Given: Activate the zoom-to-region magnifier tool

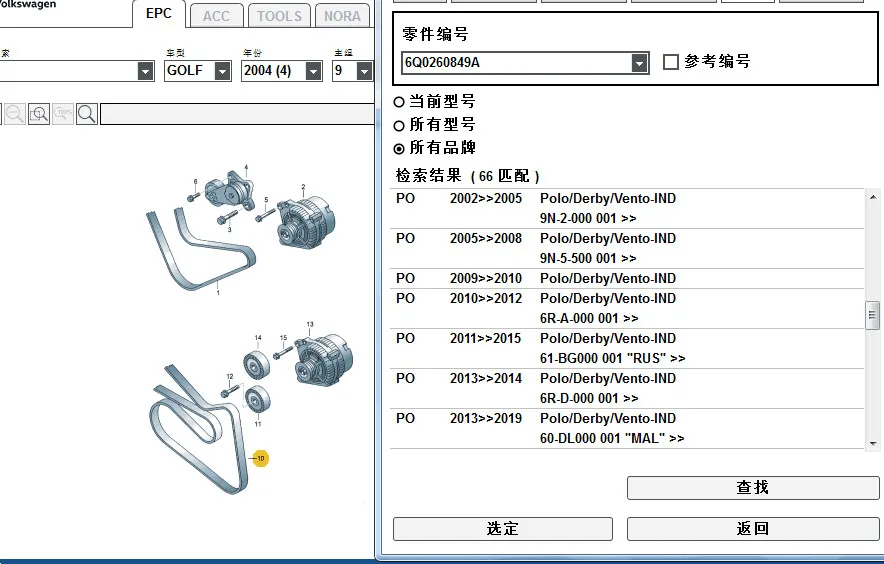Looking at the screenshot, I should [39, 114].
